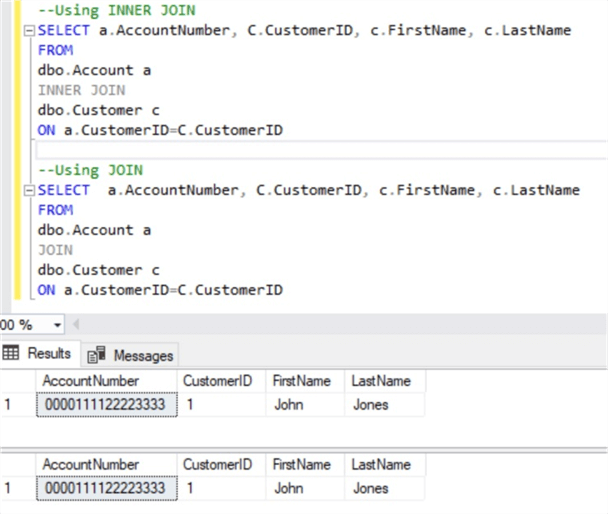Collapse the second SELECT statement block
The height and width of the screenshot is (514, 608).
29,190
